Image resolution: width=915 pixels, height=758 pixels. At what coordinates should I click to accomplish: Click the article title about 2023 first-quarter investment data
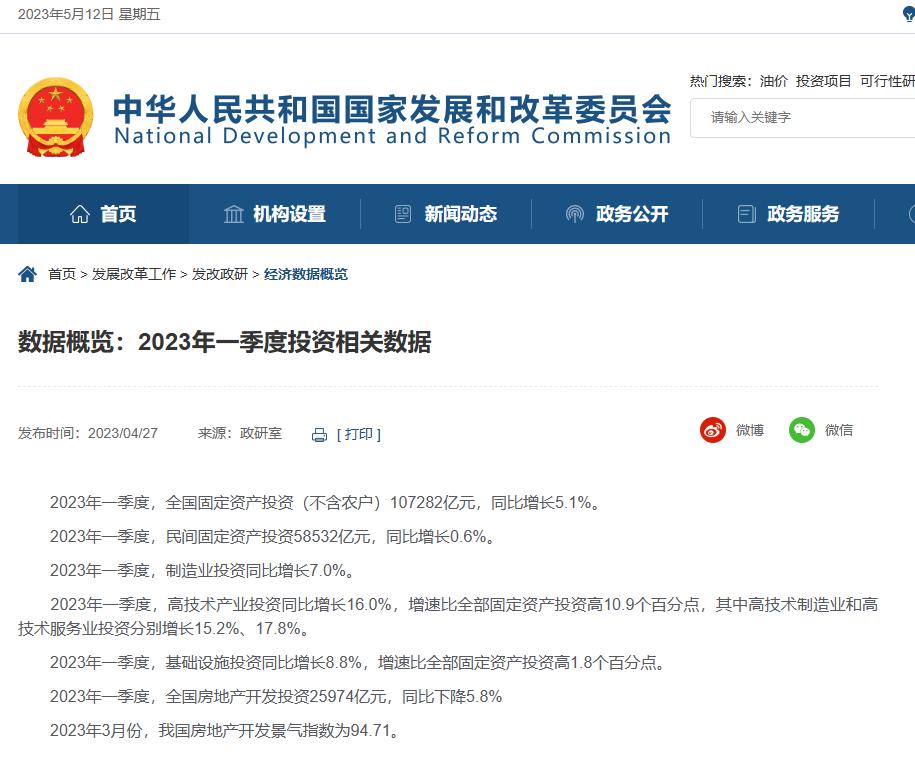click(x=226, y=342)
